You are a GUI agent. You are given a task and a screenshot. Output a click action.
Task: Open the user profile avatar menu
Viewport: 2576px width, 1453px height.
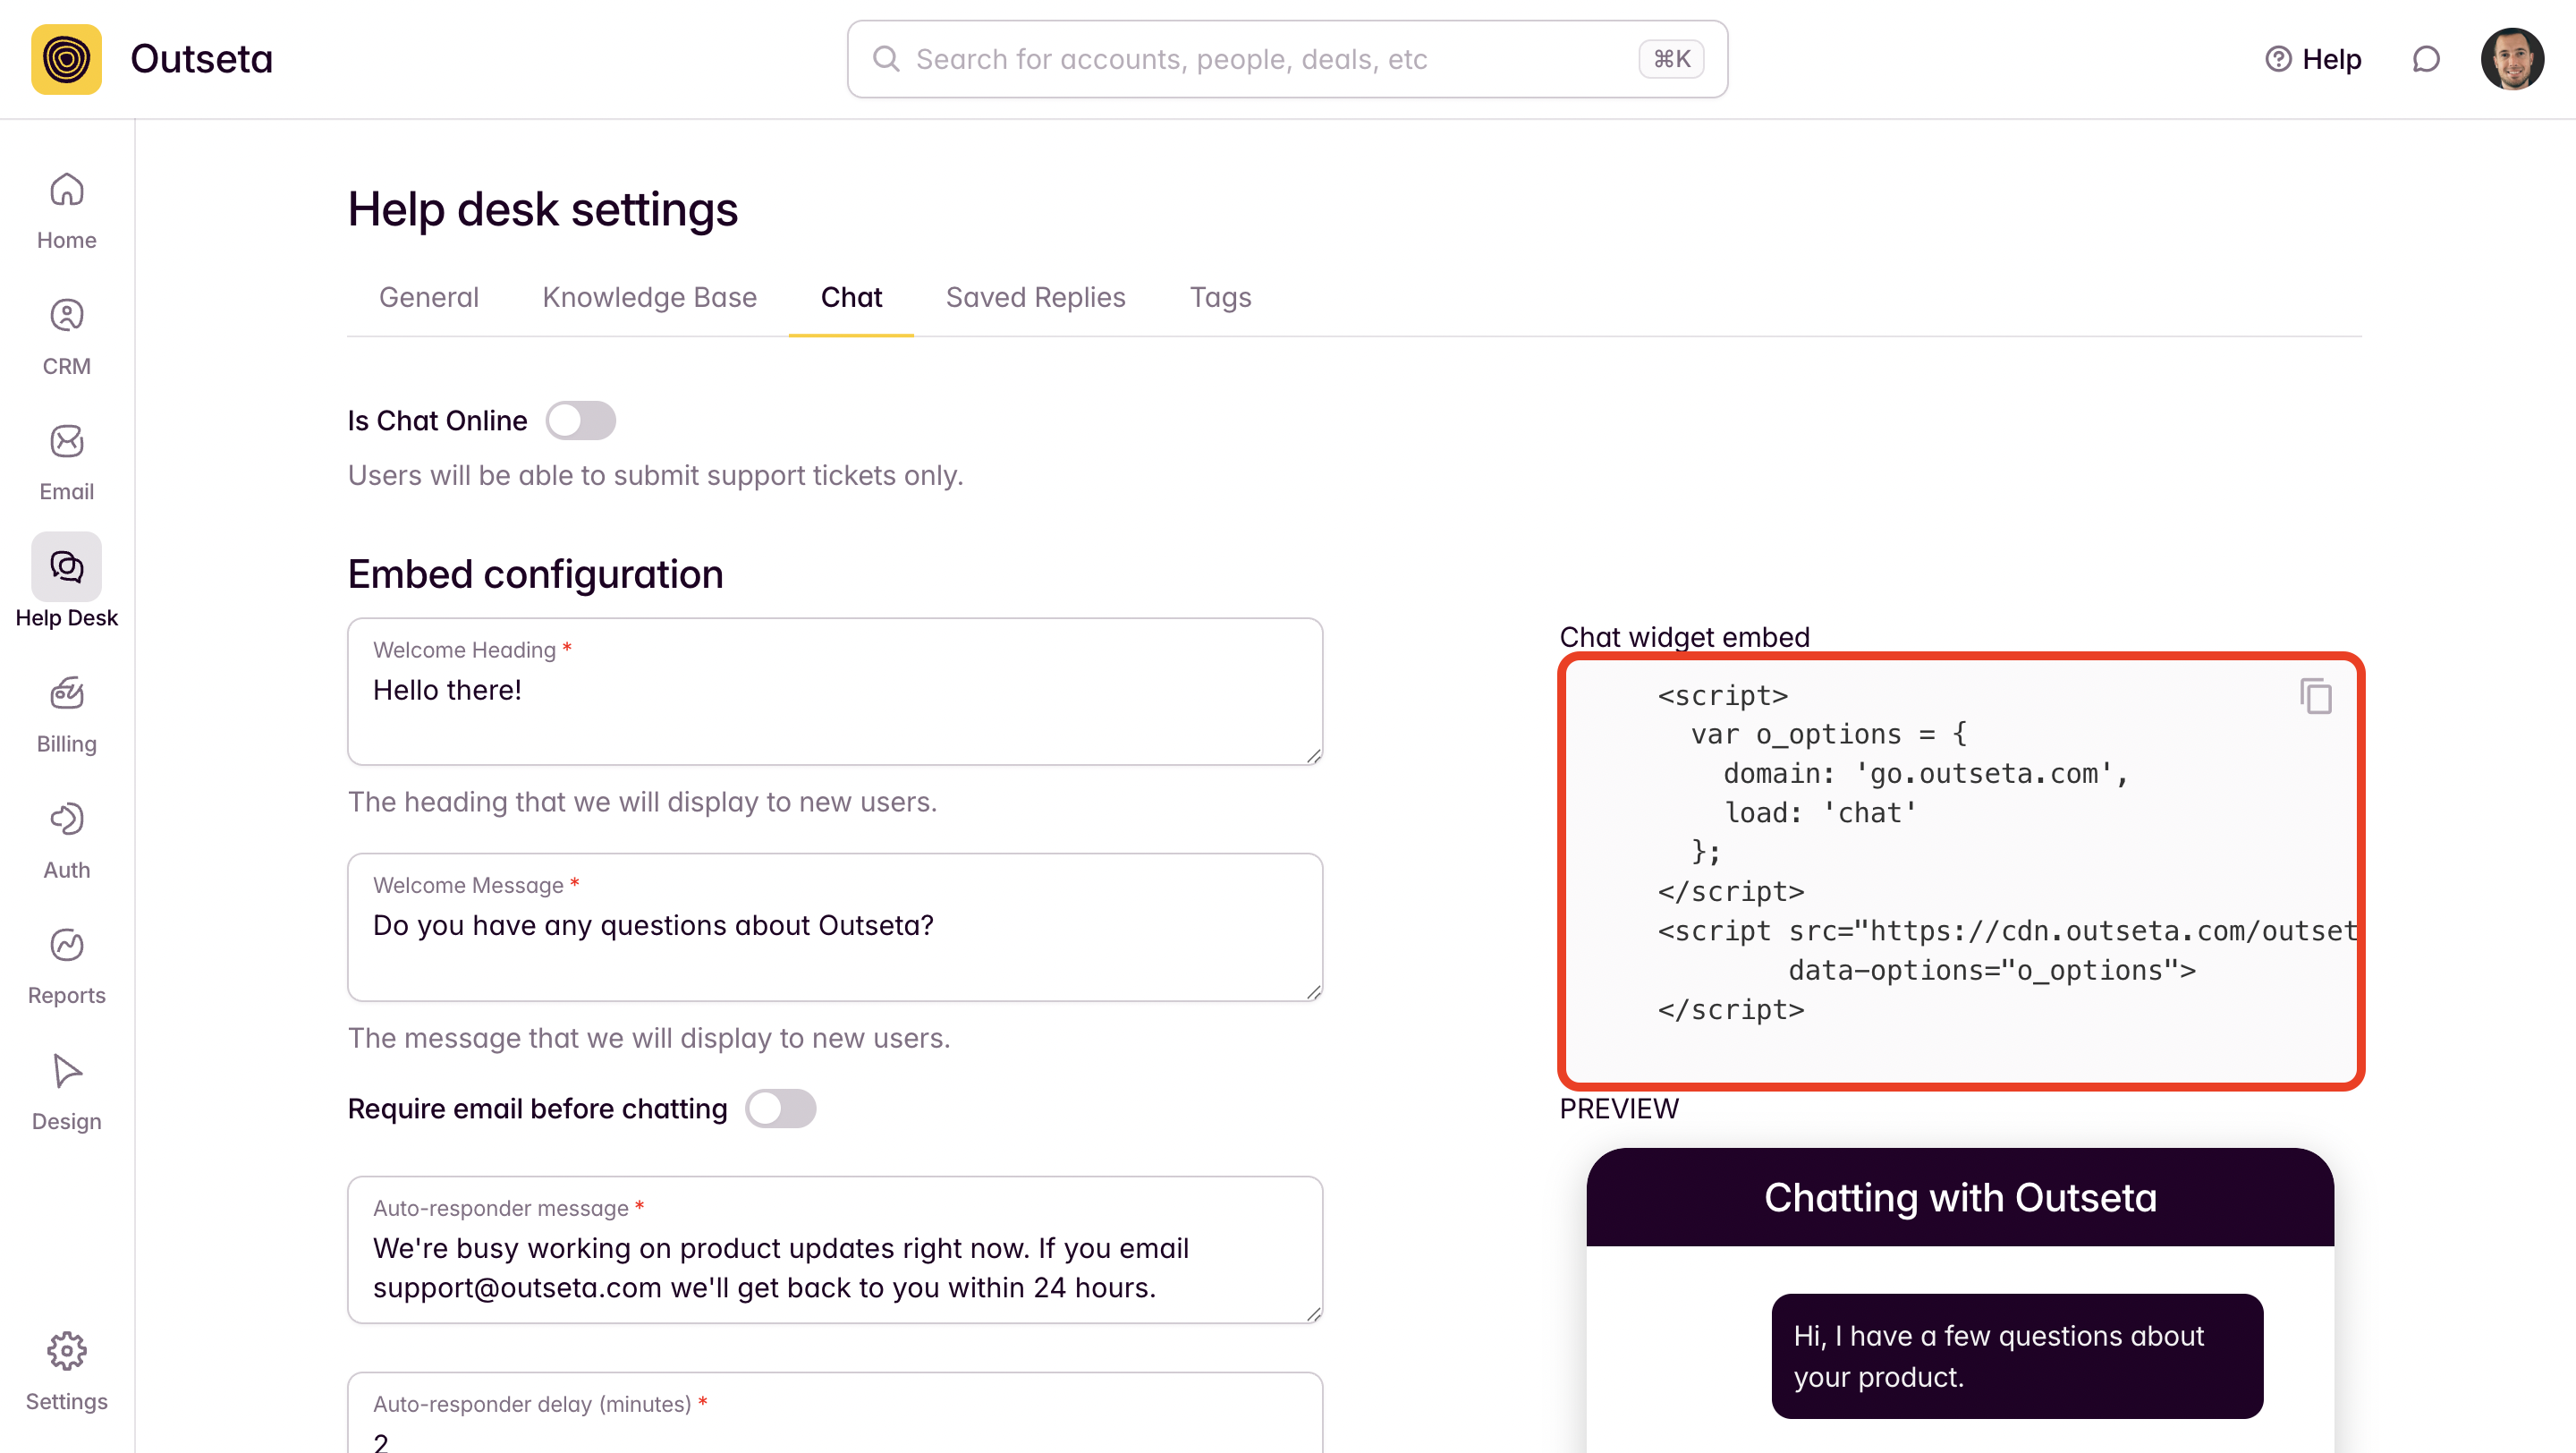coord(2511,59)
